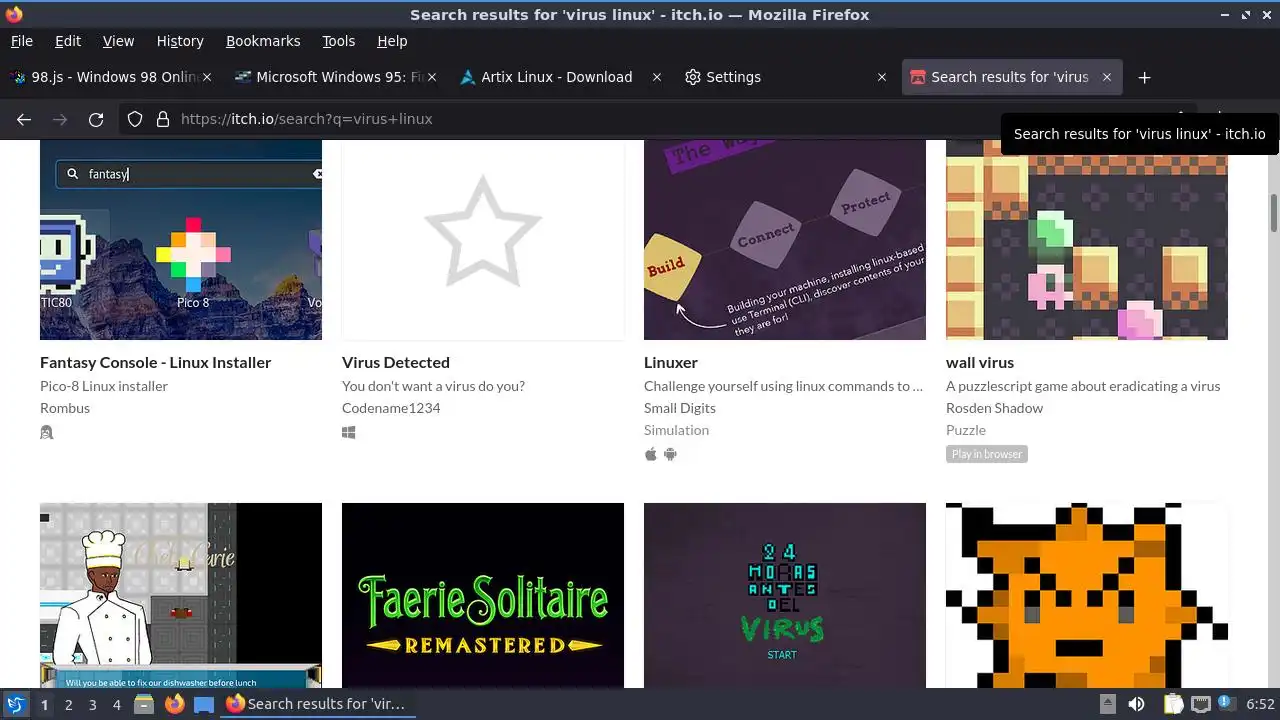Close the 98.js Windows 98 tab

click(208, 77)
